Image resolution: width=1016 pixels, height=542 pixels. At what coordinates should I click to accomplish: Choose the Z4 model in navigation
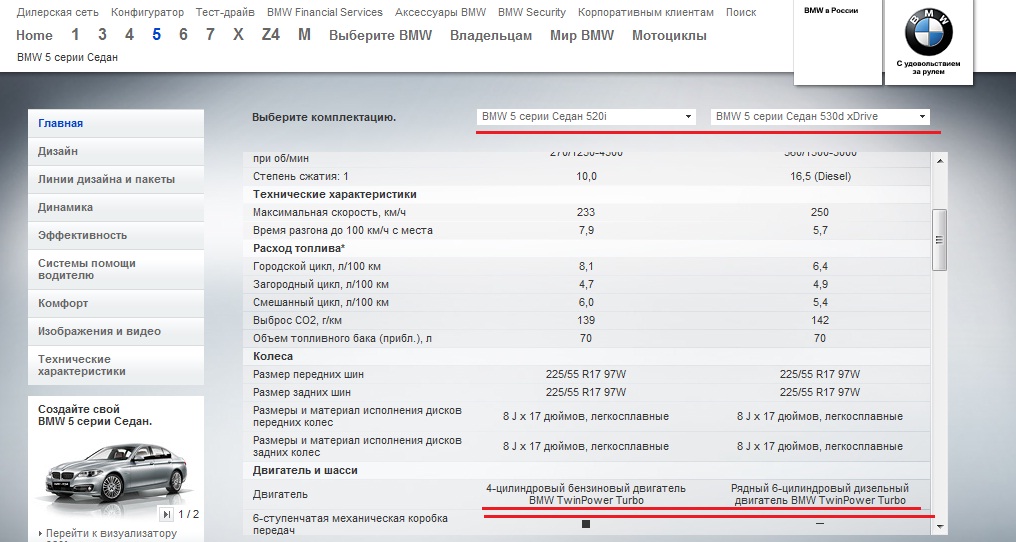271,35
